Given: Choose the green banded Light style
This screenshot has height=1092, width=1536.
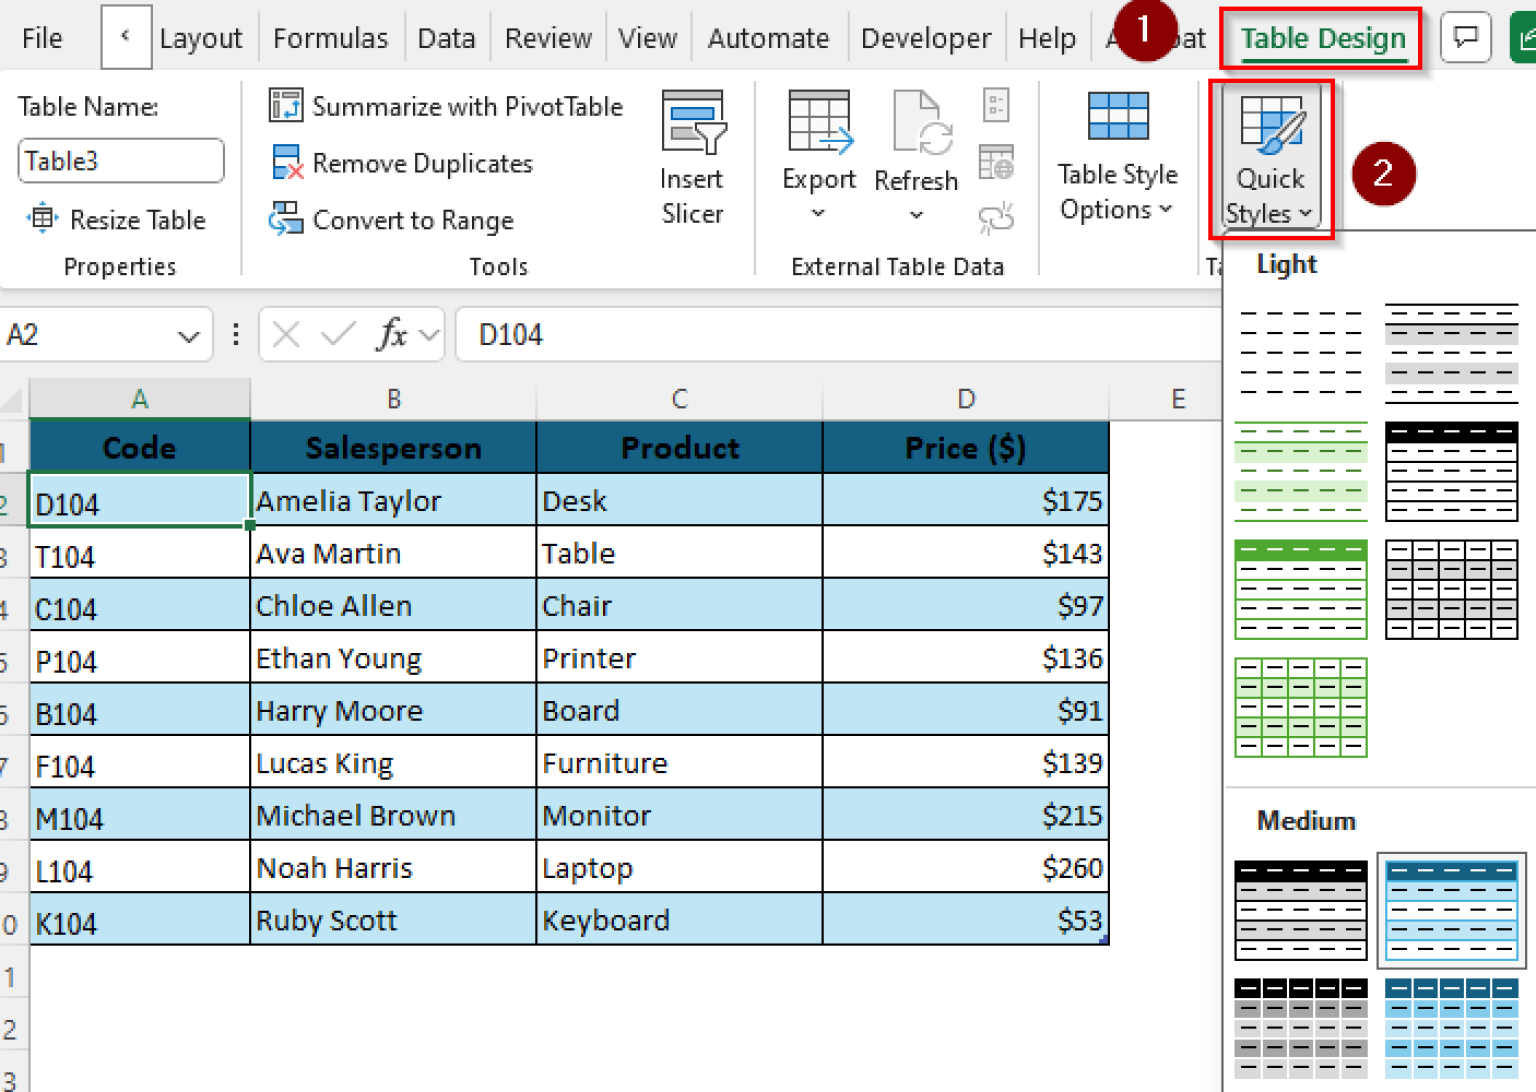Looking at the screenshot, I should (x=1300, y=471).
